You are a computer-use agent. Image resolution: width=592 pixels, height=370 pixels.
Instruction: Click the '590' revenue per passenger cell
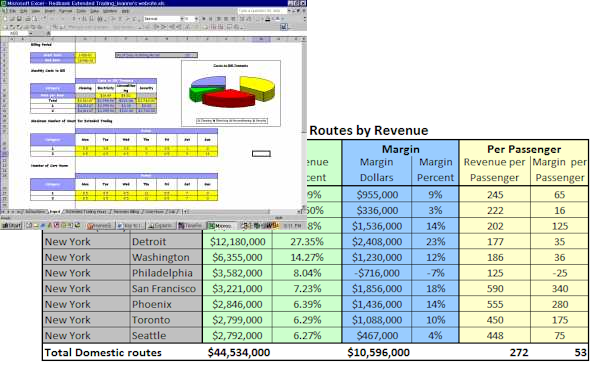coord(495,289)
